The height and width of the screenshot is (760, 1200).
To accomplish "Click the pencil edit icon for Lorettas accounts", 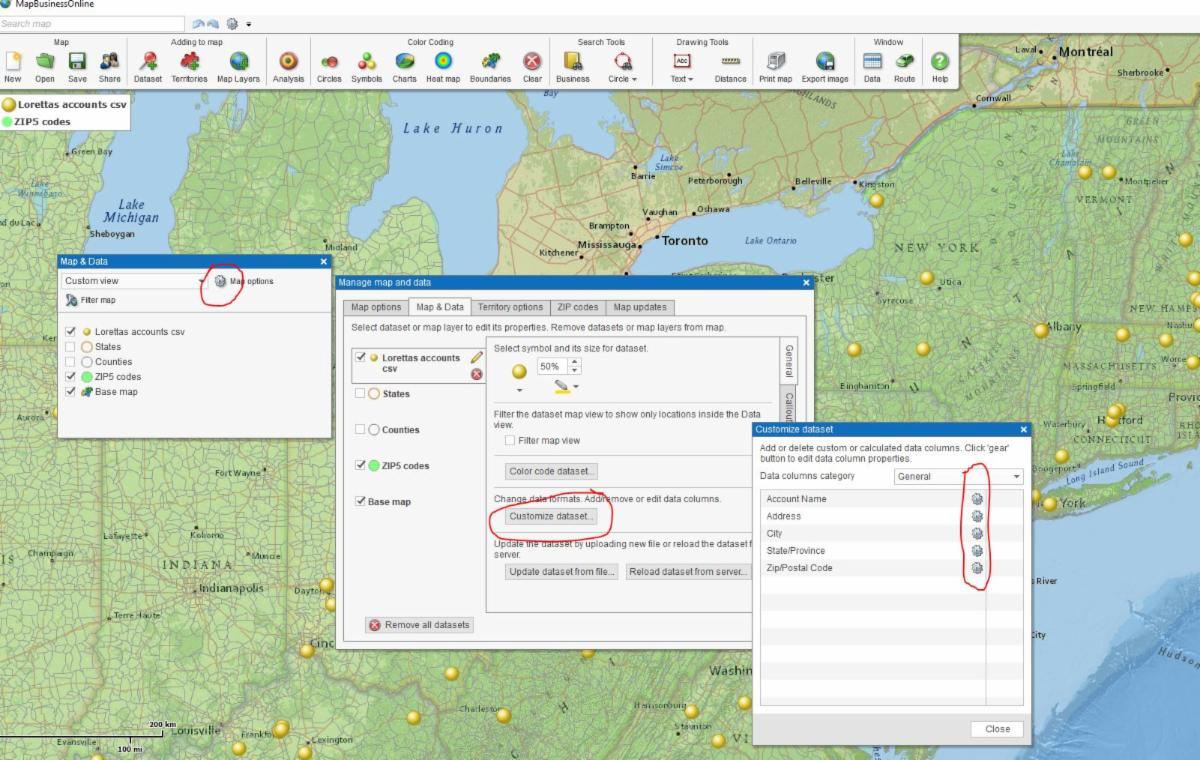I will tap(477, 357).
